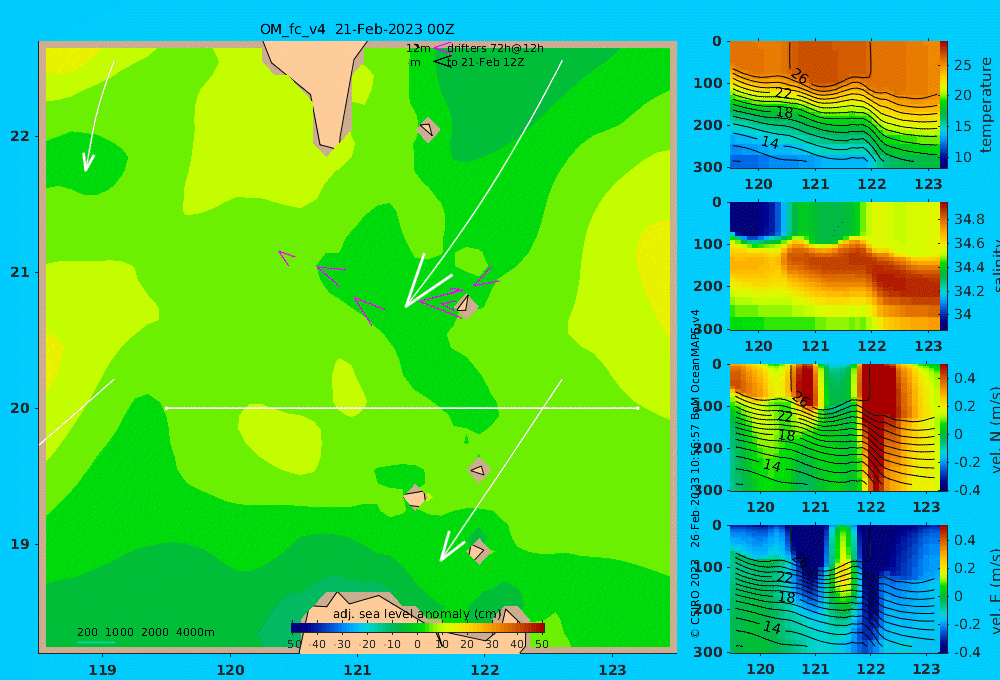Click longitude tick 119 on main map
This screenshot has height=680, width=1000.
tap(102, 670)
